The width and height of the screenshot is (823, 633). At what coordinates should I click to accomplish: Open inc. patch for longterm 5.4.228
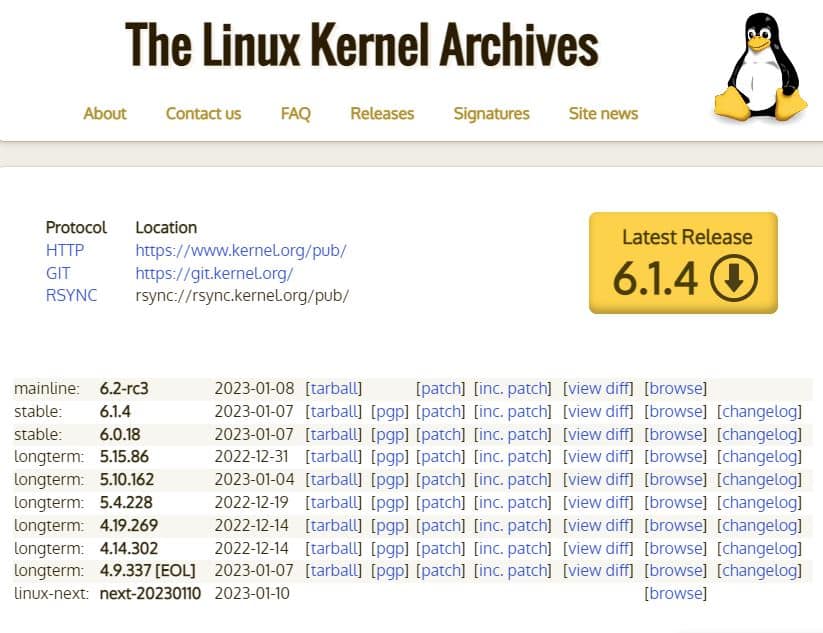click(513, 503)
